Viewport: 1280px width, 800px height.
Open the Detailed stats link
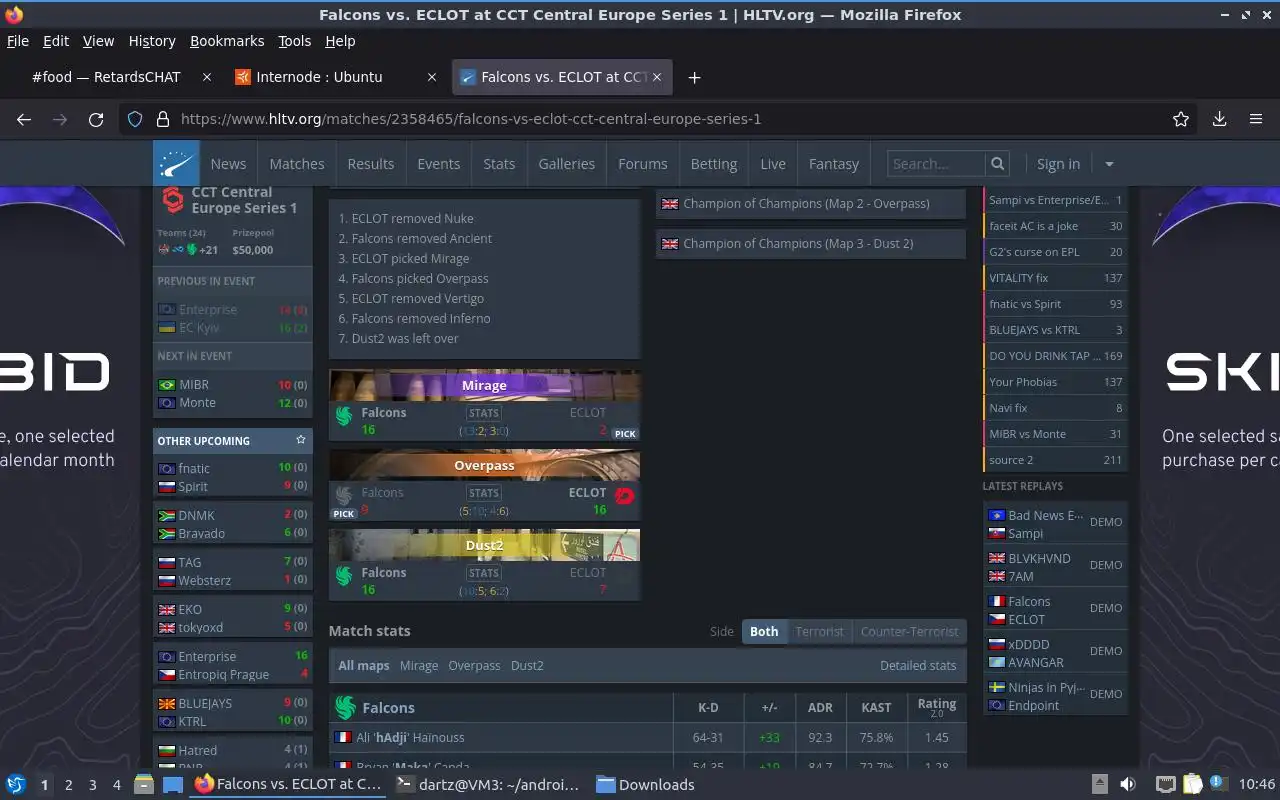pos(918,665)
